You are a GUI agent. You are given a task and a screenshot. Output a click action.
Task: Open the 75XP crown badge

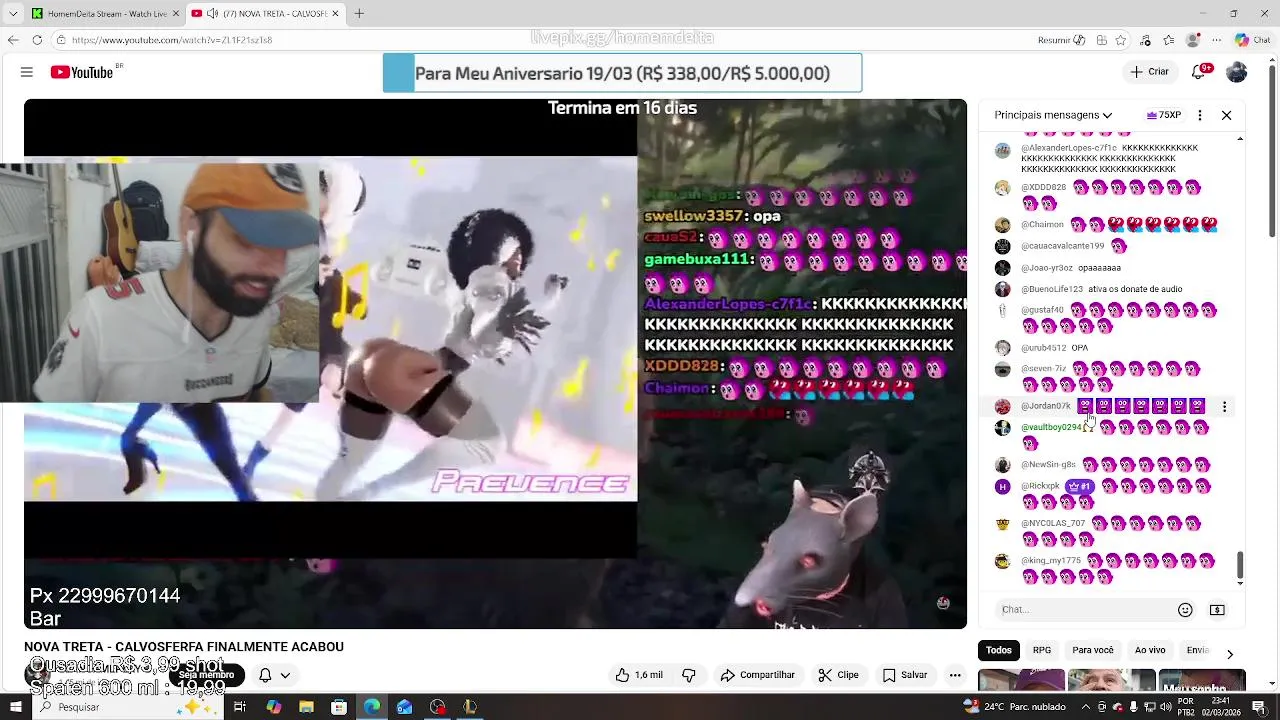1164,115
